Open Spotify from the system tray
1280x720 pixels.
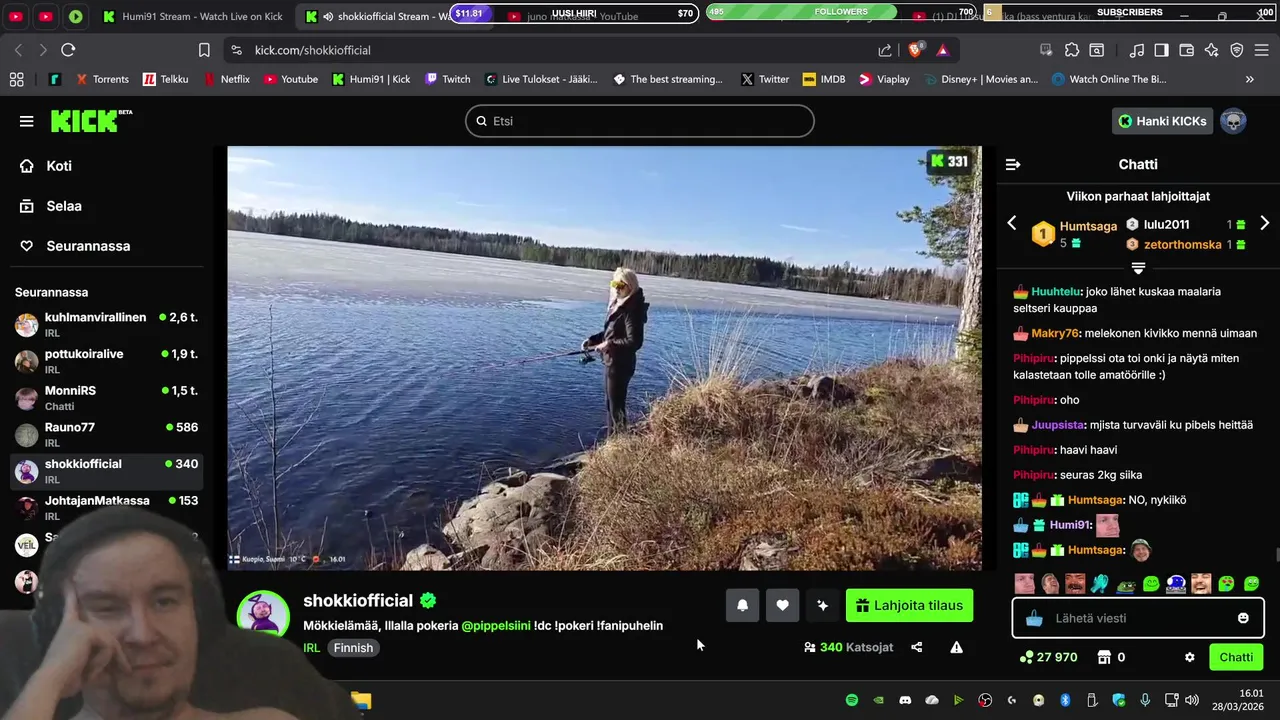click(852, 700)
